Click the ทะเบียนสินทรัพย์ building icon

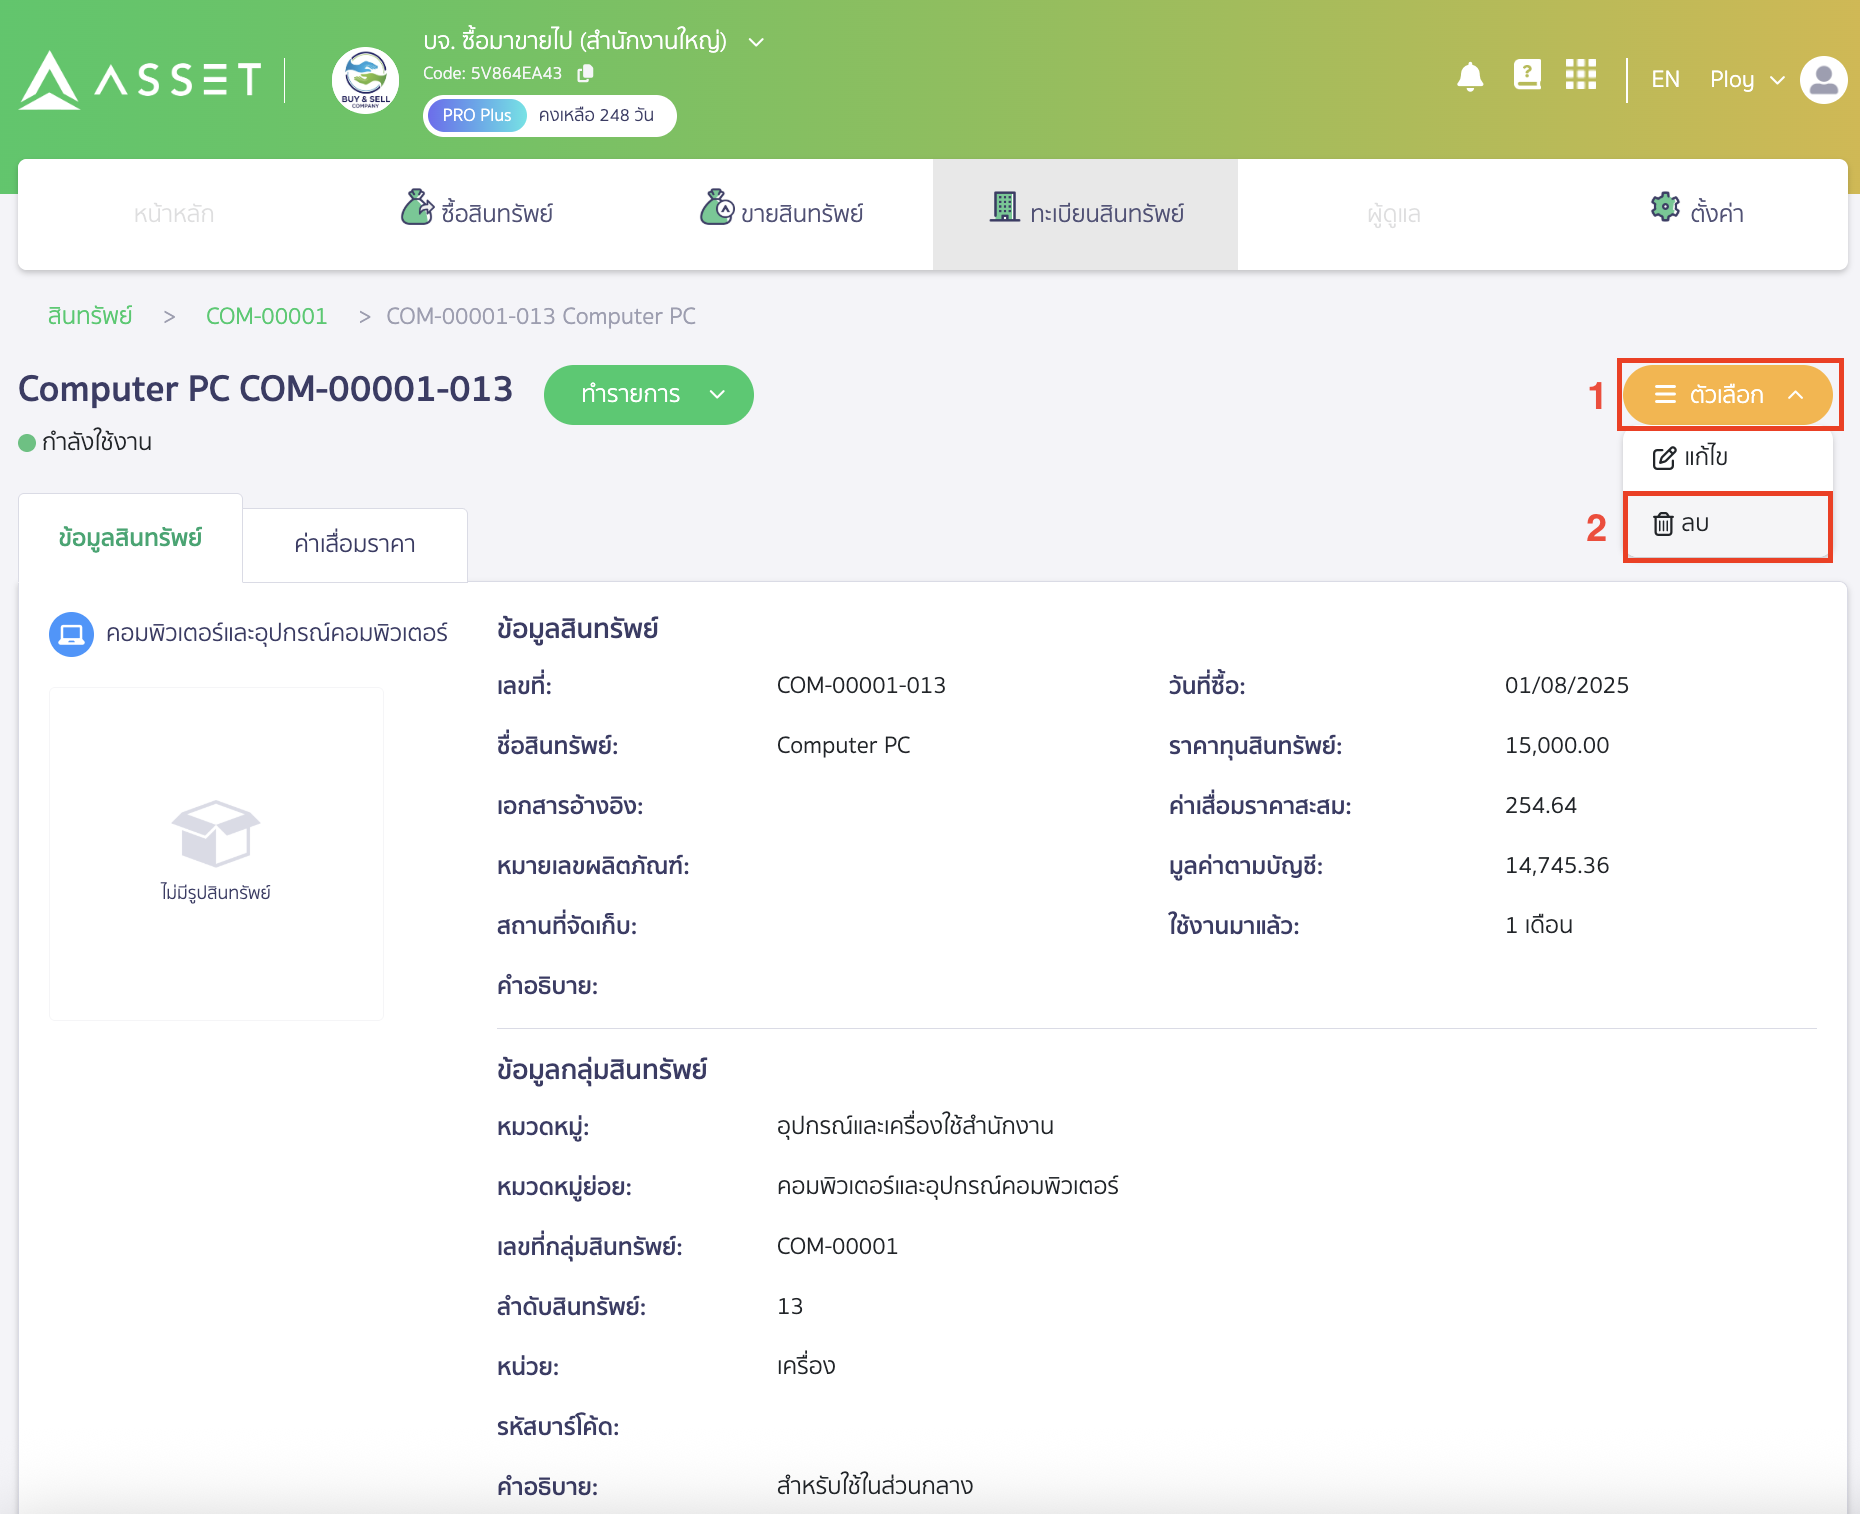click(x=1005, y=209)
